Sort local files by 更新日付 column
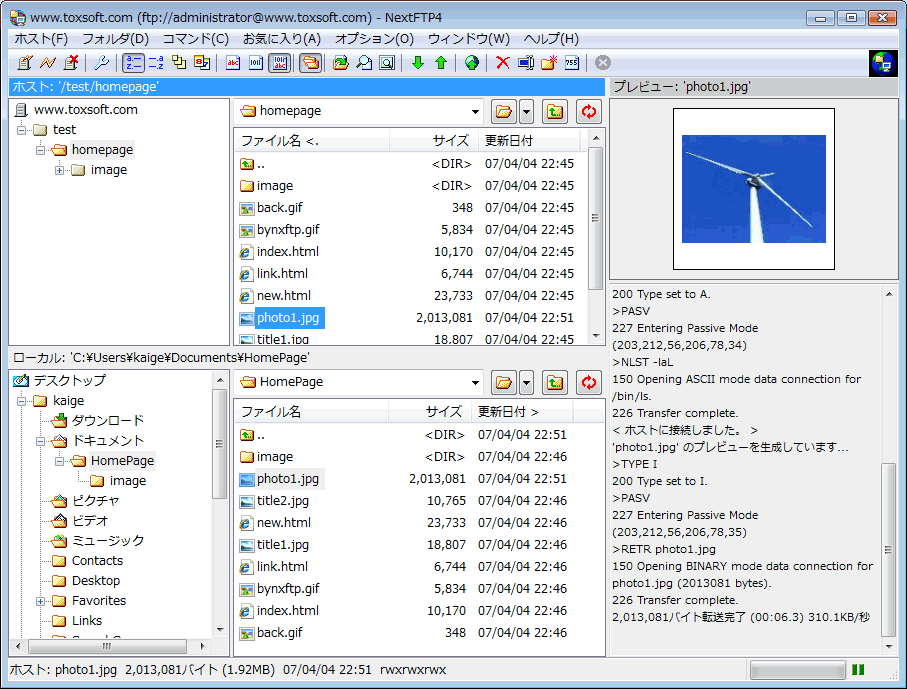Image resolution: width=907 pixels, height=689 pixels. [522, 411]
